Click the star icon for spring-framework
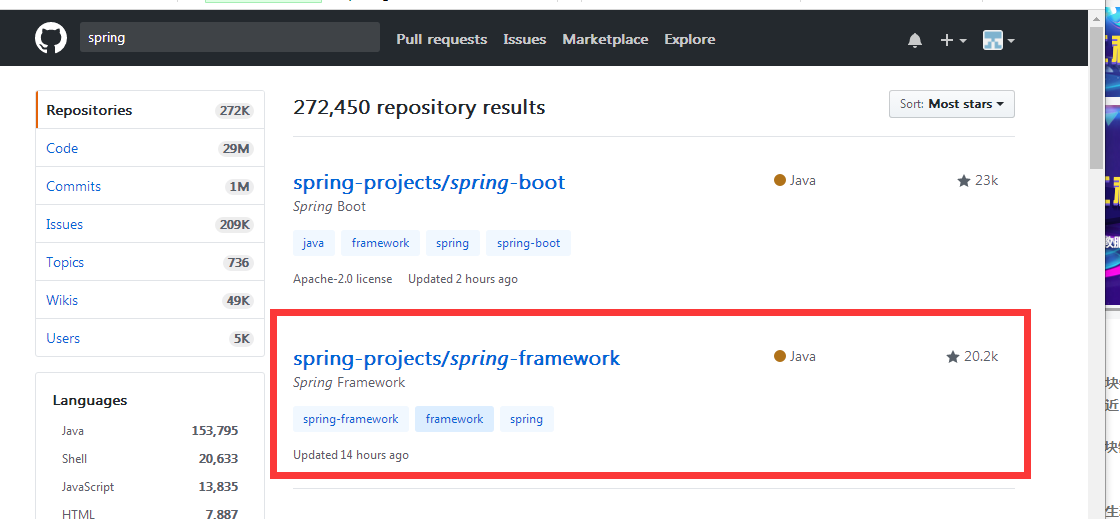The height and width of the screenshot is (519, 1120). pyautogui.click(x=952, y=357)
